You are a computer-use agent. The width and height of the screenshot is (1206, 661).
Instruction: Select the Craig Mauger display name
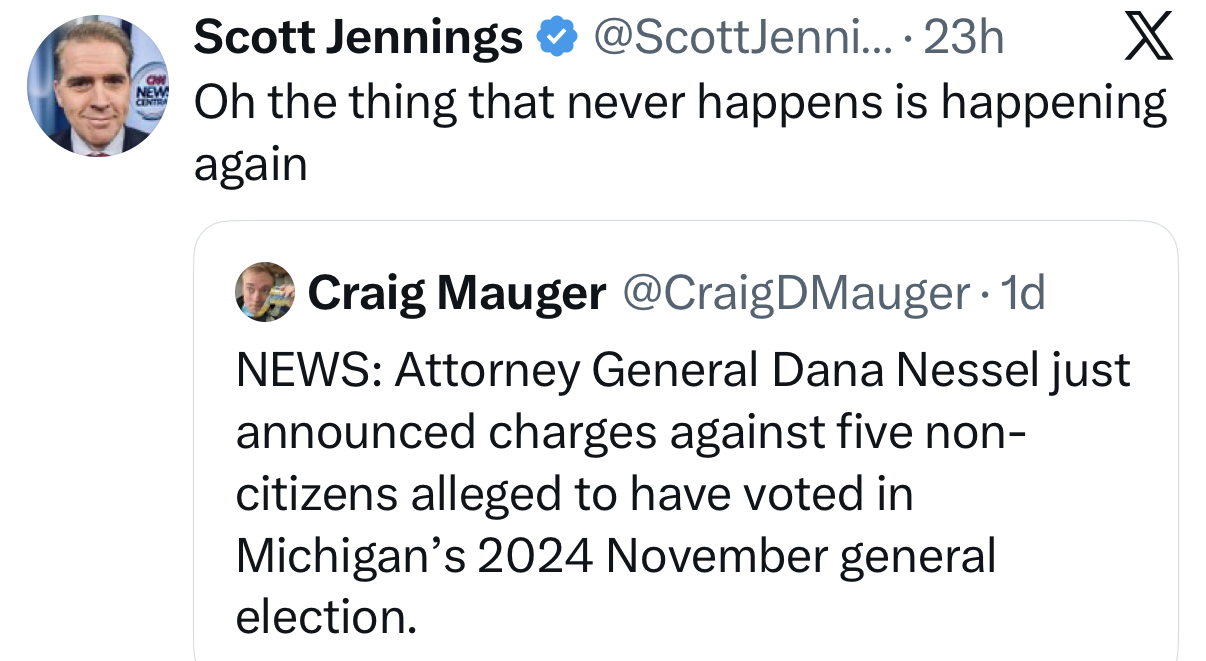[x=457, y=293]
